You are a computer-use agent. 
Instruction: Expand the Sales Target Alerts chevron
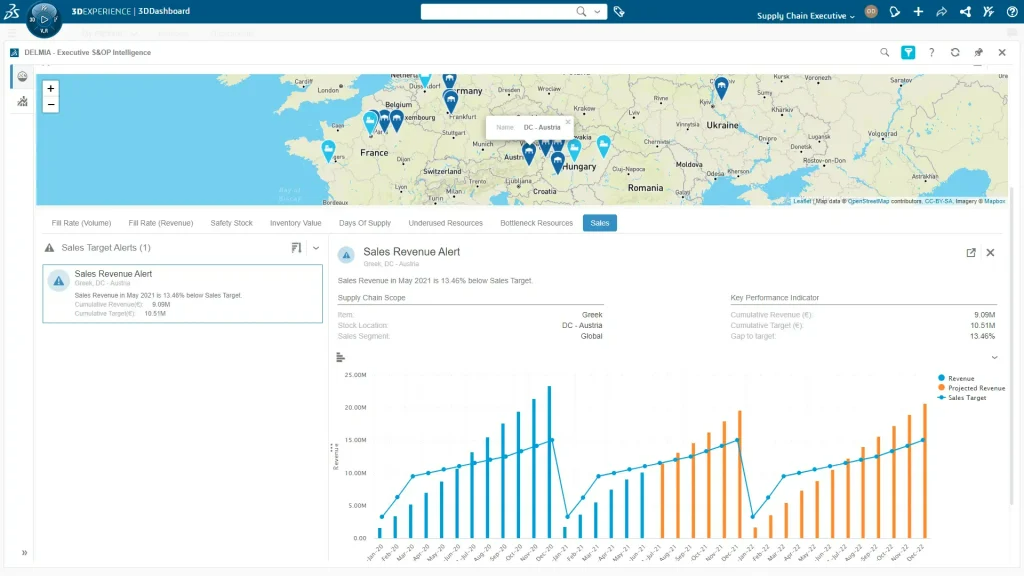[x=316, y=247]
